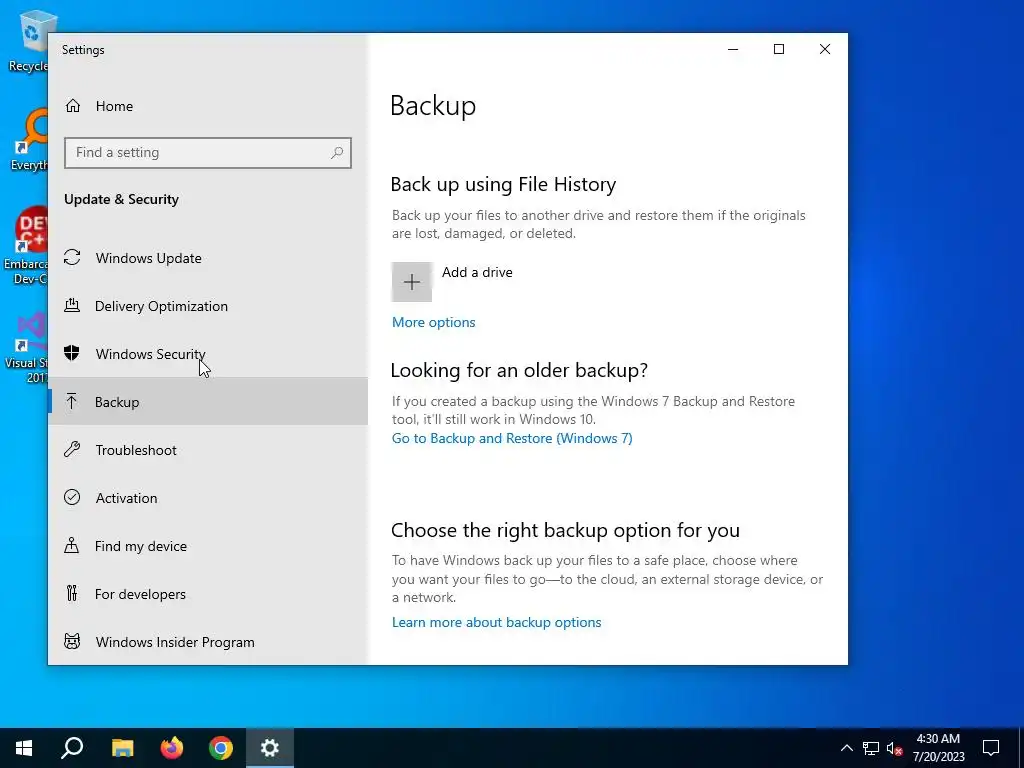This screenshot has height=768, width=1024.
Task: Select Troubleshoot in the sidebar
Action: (208, 449)
